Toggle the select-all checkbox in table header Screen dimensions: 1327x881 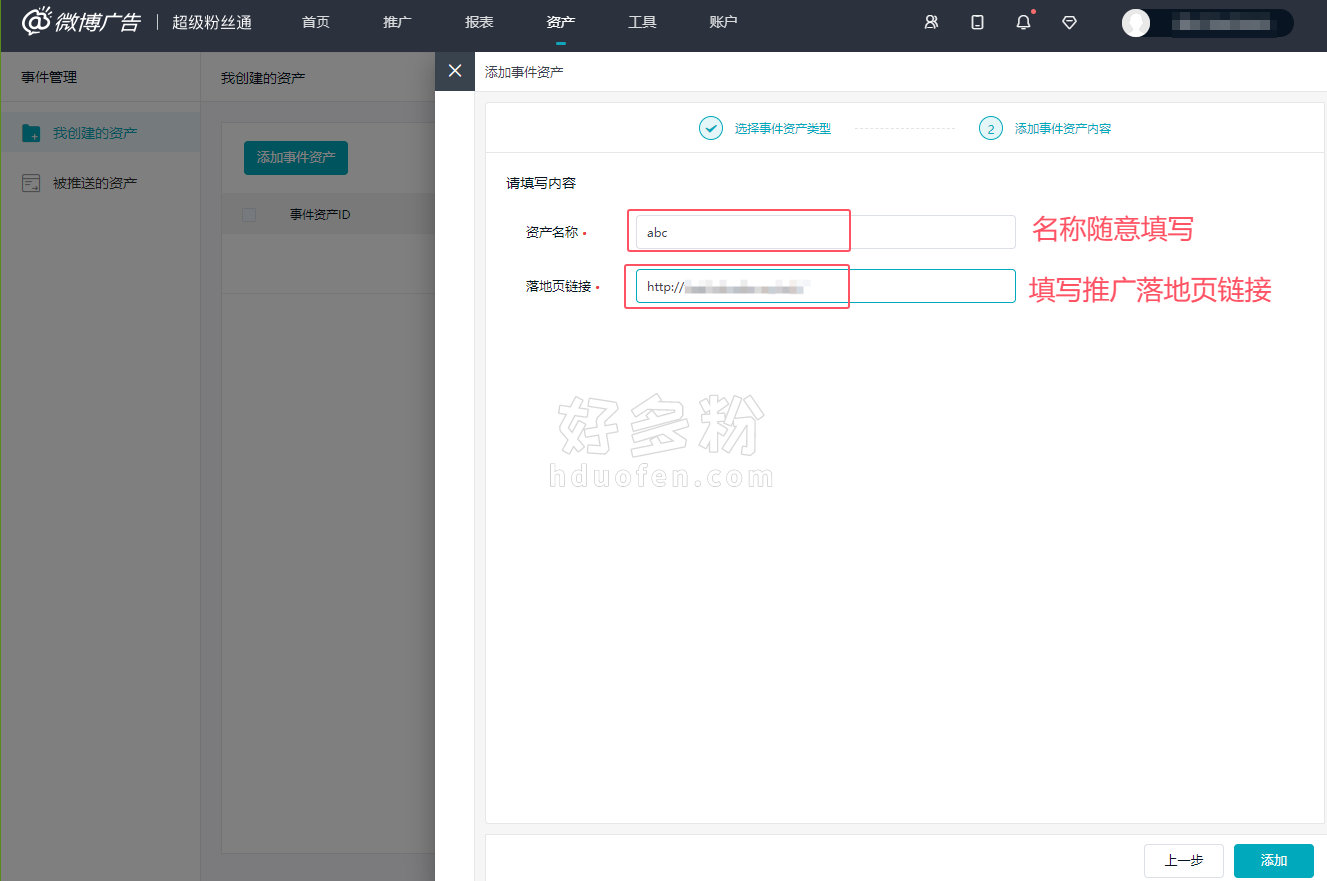pos(249,215)
